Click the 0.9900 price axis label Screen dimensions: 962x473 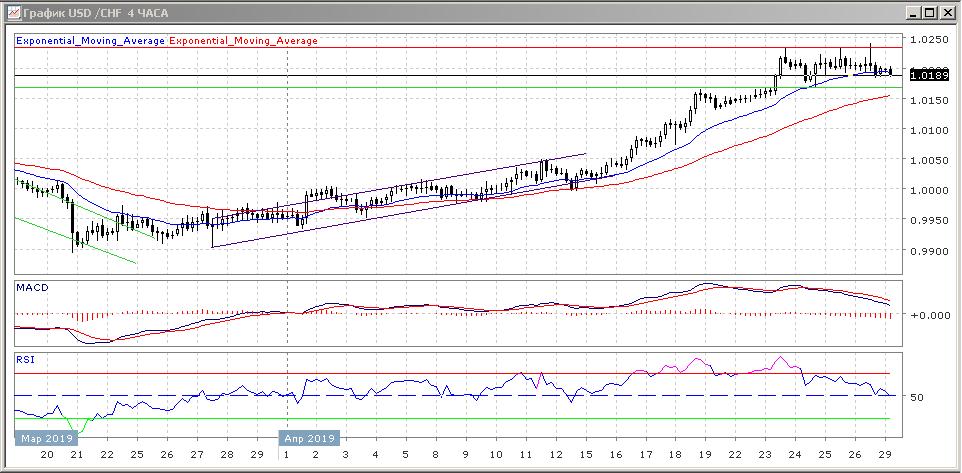[x=929, y=252]
